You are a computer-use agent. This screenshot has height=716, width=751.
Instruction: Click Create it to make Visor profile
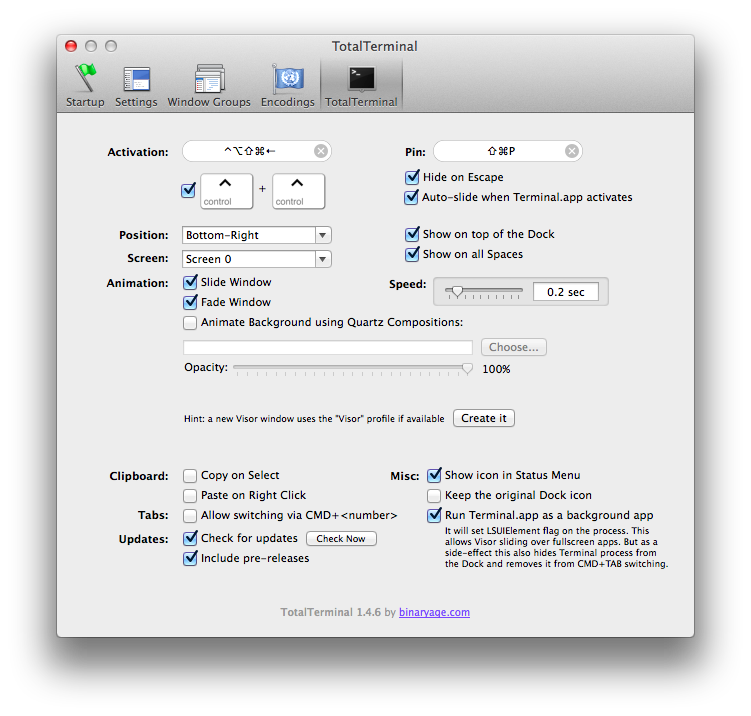484,418
